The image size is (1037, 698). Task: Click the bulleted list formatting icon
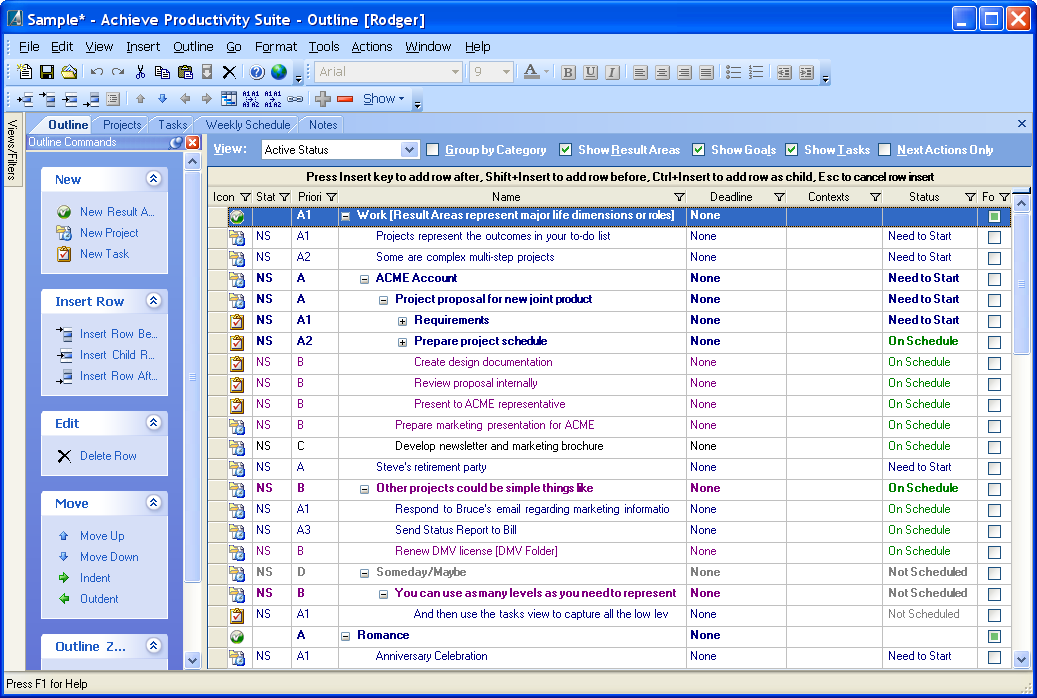[733, 72]
